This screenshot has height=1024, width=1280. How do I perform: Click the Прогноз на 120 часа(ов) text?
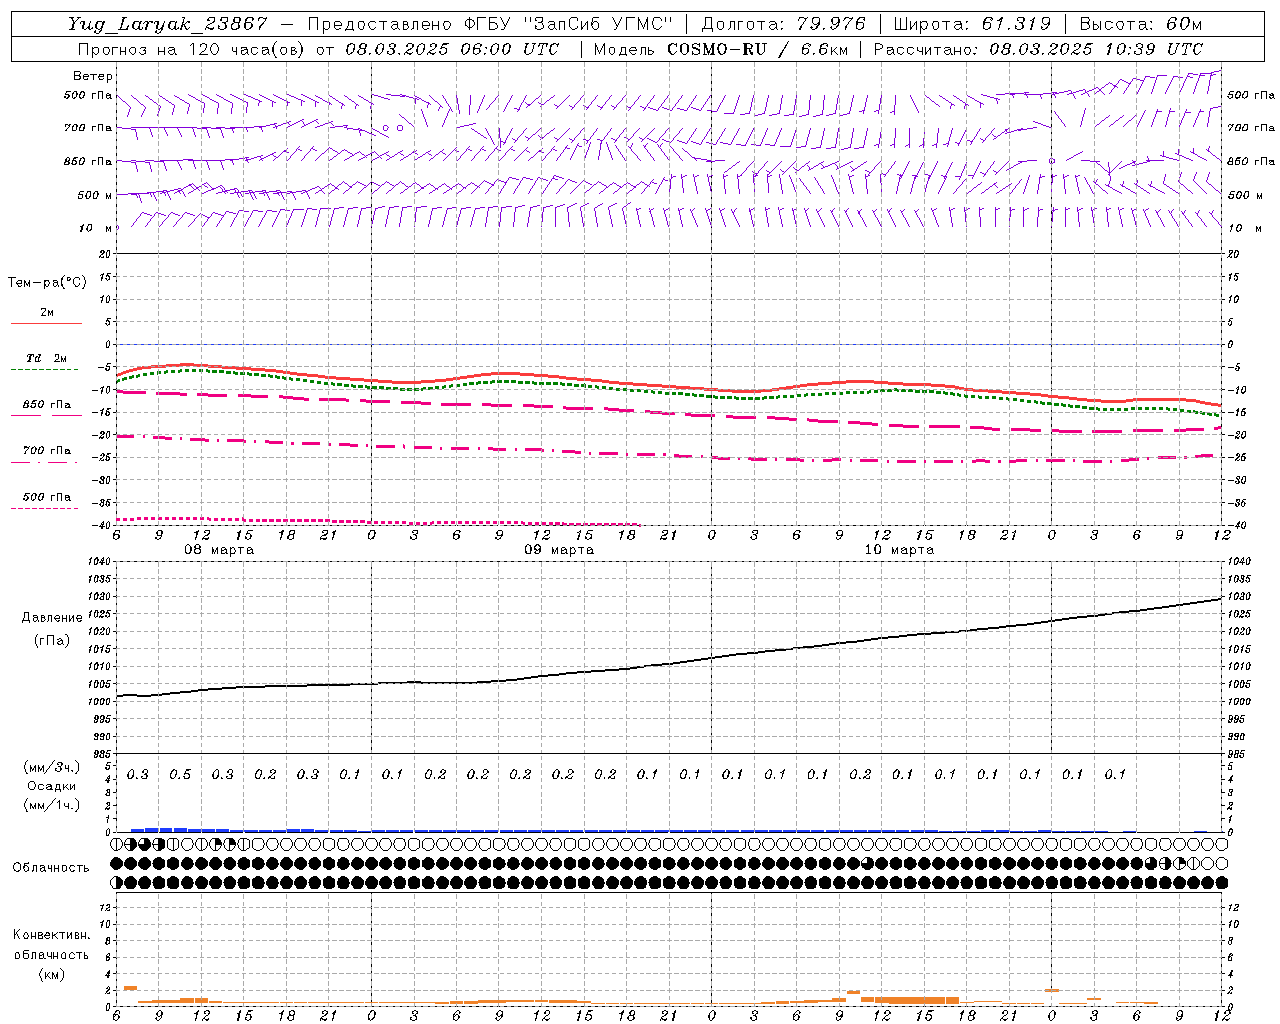click(191, 49)
